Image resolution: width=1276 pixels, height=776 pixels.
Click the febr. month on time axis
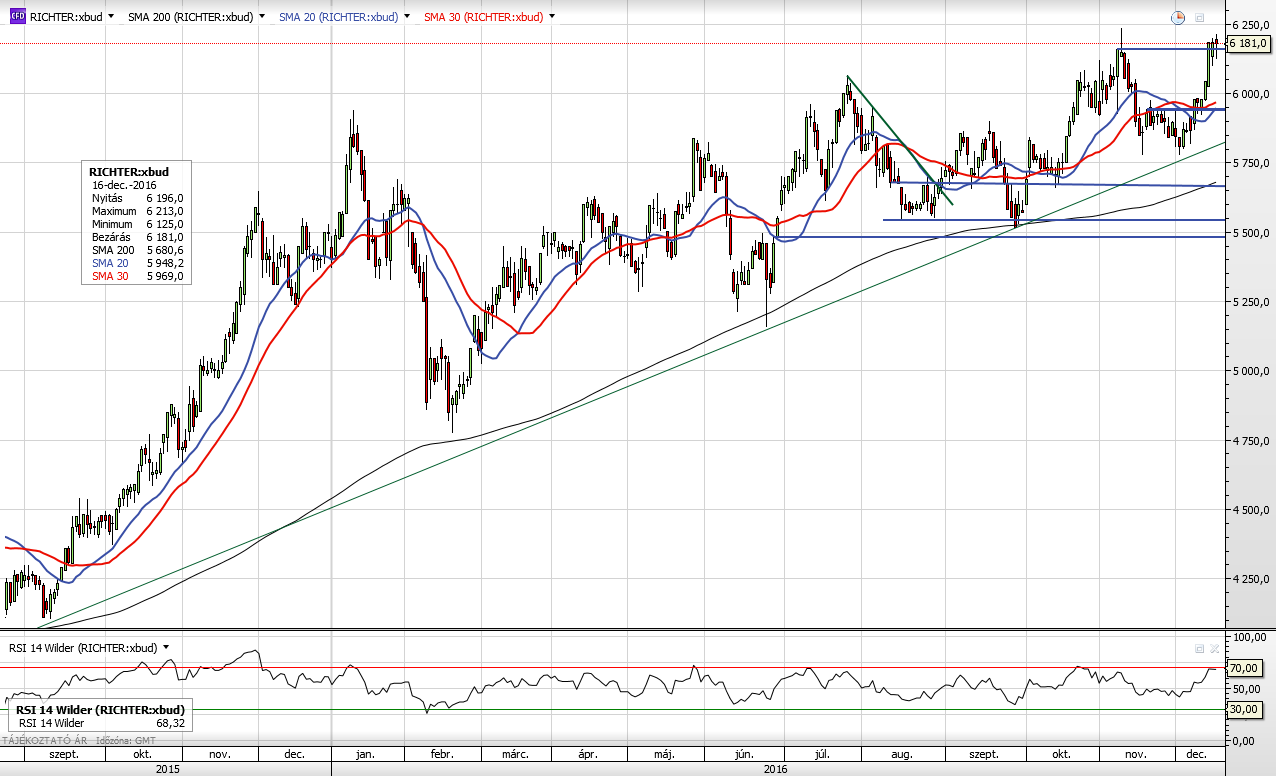442,754
